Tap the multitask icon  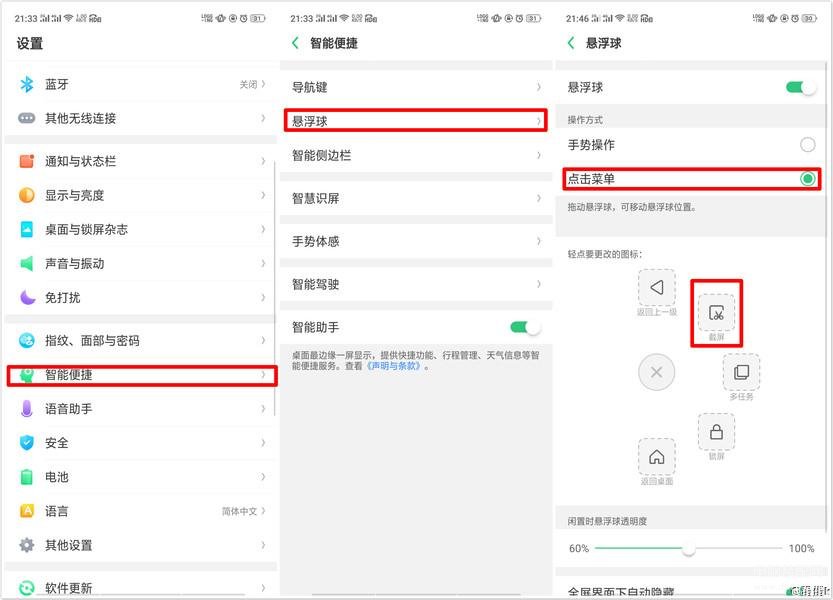coord(741,372)
